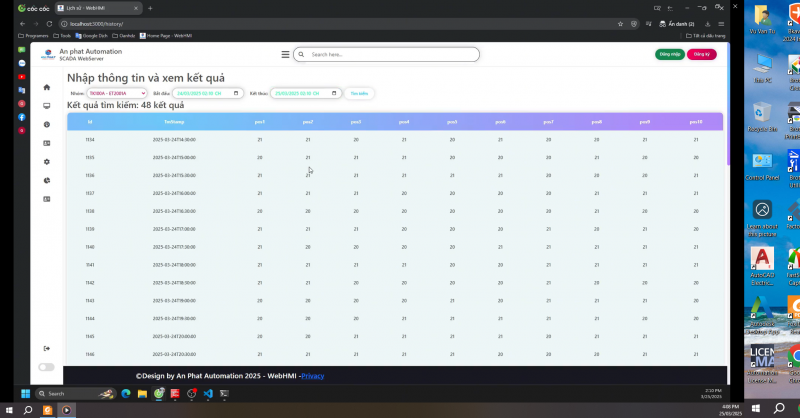Open the Nhóm dropdown TK100A - ET200IA

pyautogui.click(x=116, y=93)
